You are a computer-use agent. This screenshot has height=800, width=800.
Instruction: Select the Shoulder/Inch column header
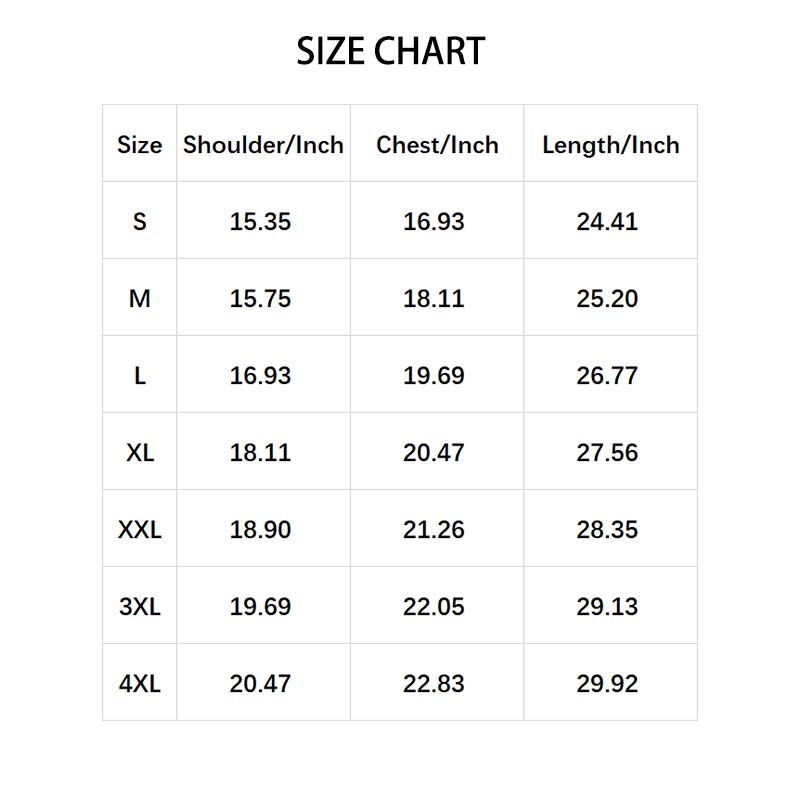click(263, 145)
